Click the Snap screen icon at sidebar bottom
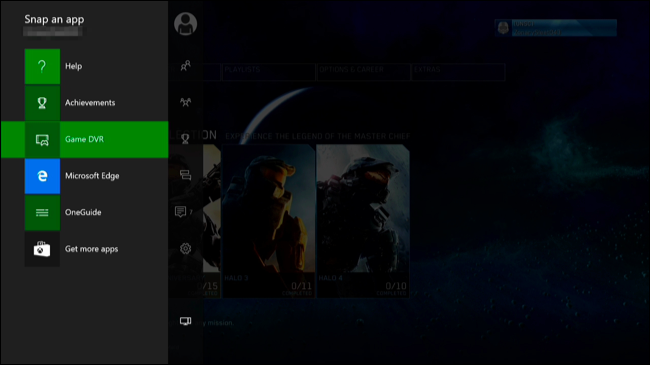This screenshot has height=365, width=650. [185, 321]
